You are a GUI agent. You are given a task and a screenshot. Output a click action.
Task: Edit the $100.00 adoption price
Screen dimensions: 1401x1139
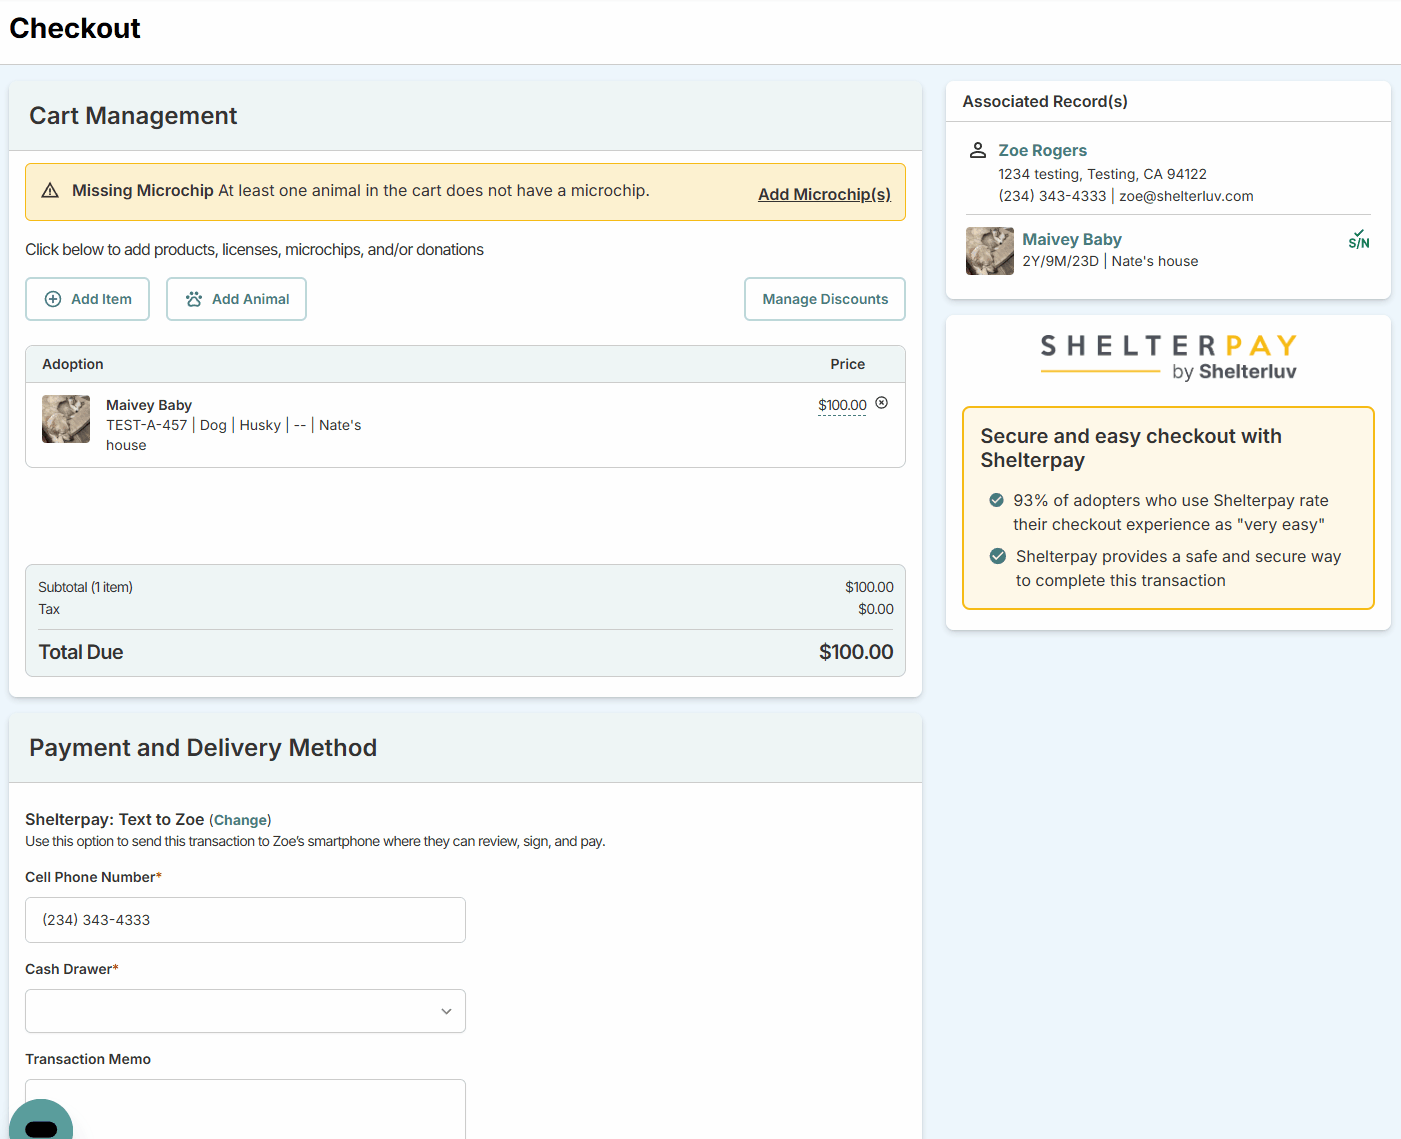pos(842,405)
